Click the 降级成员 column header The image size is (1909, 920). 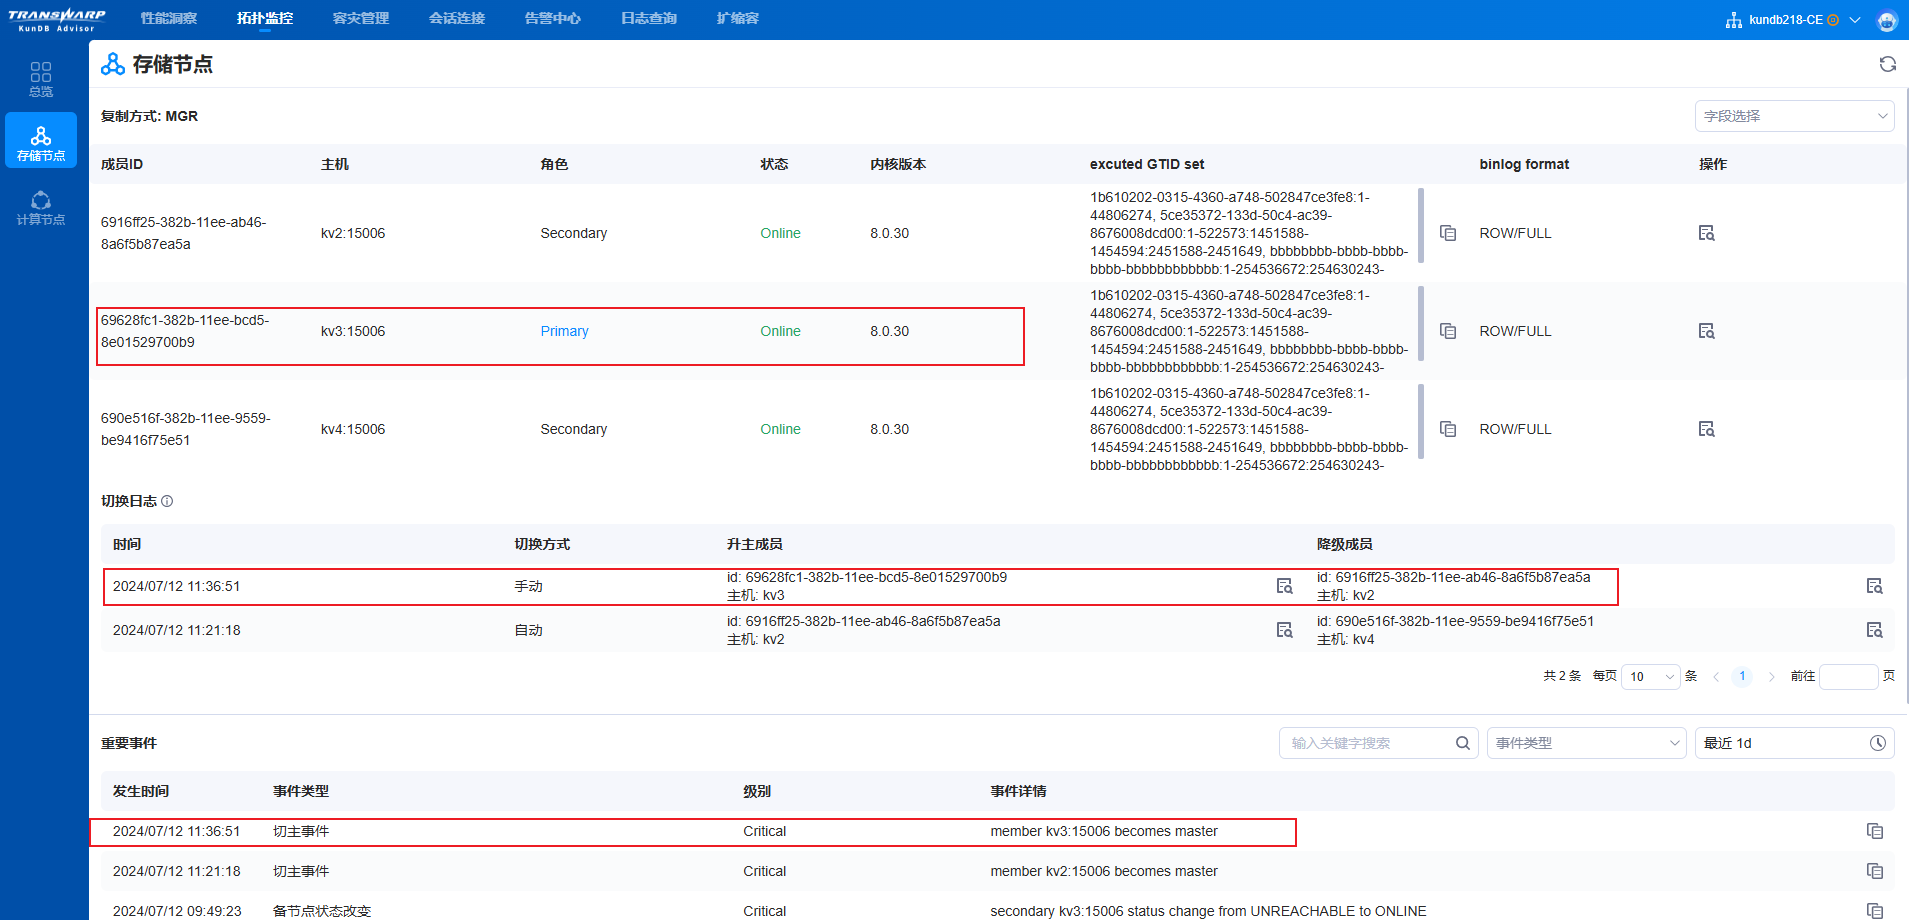(1344, 544)
